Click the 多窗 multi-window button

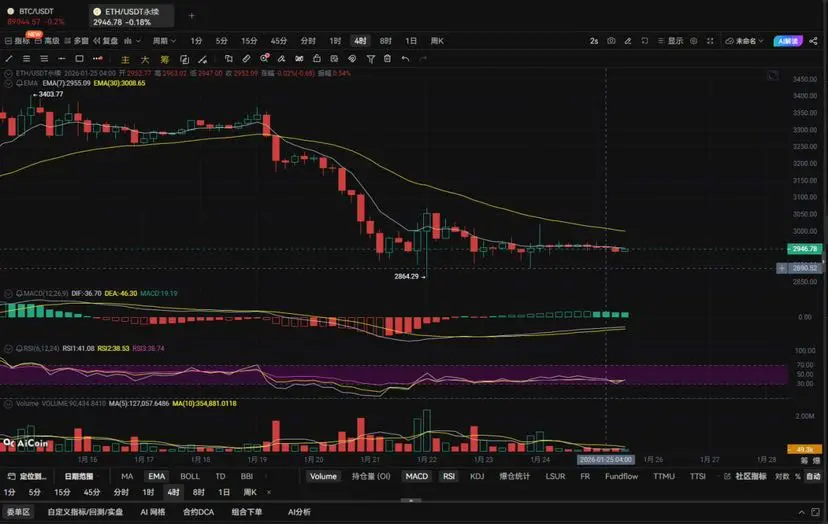(x=77, y=41)
